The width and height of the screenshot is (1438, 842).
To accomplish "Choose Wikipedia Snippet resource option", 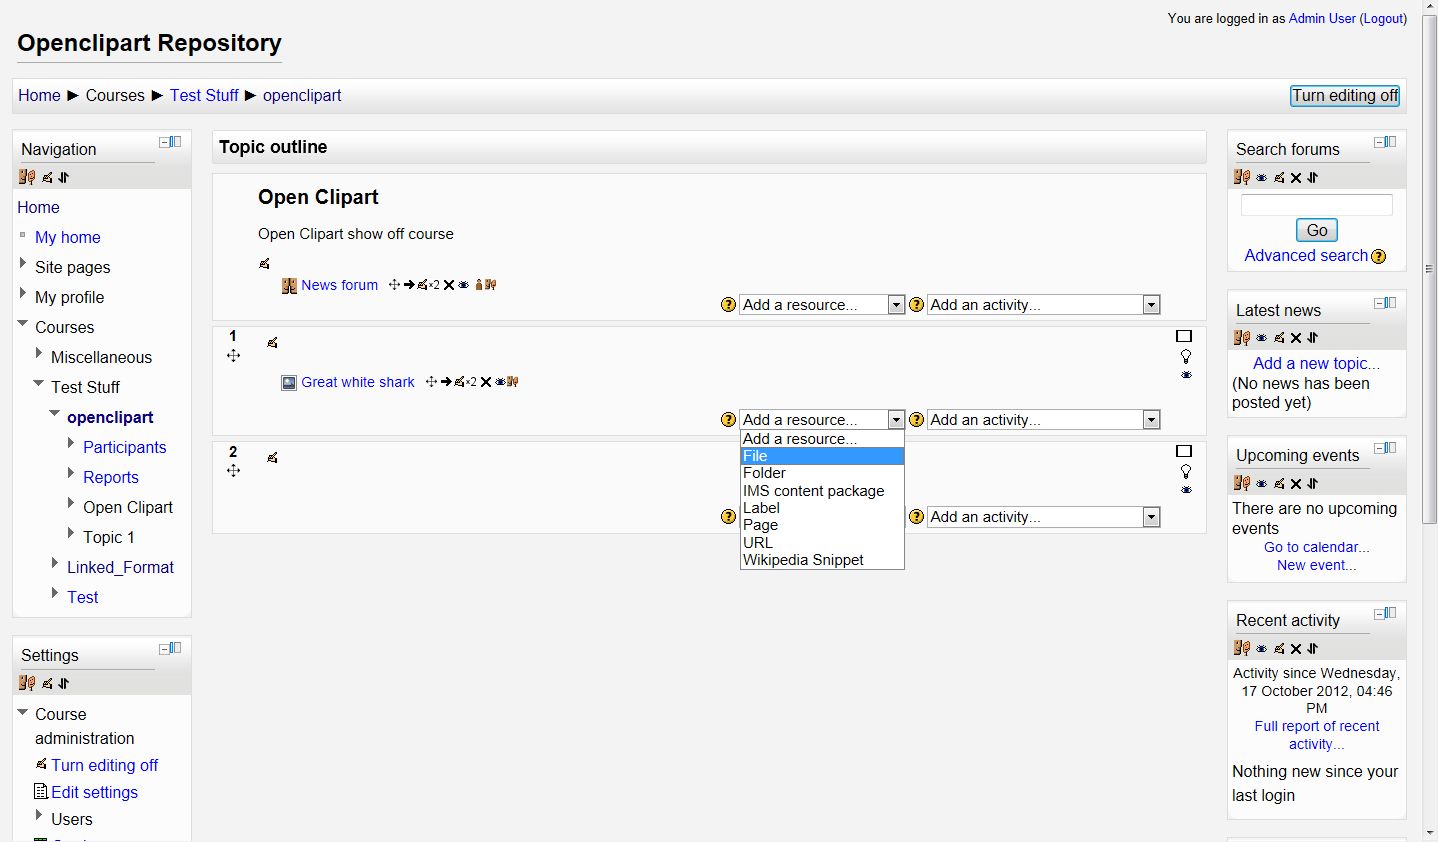I will click(822, 560).
